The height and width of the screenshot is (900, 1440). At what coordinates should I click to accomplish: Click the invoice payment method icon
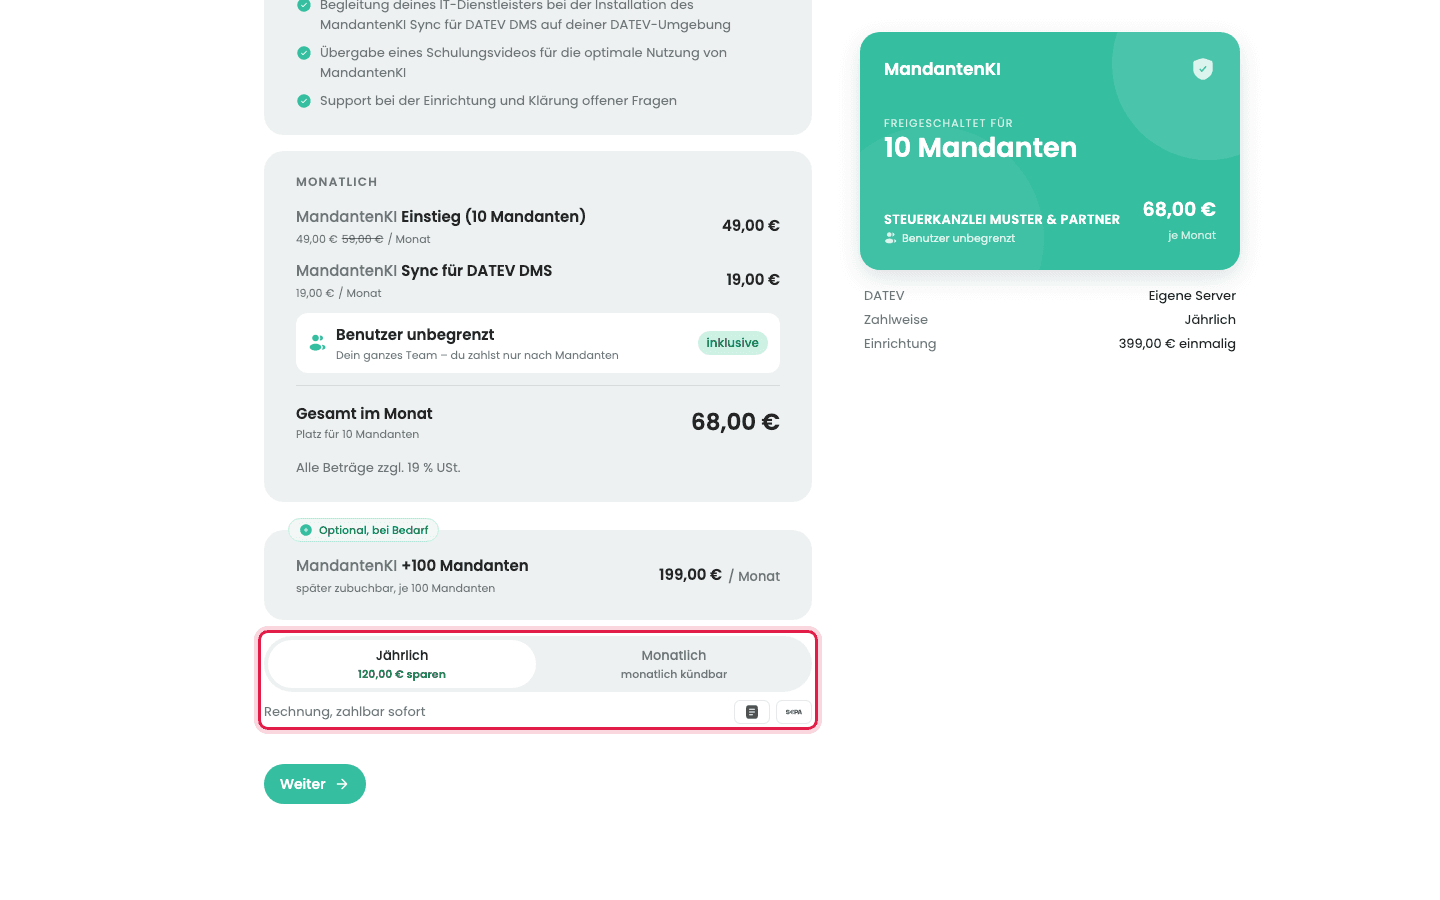pyautogui.click(x=752, y=712)
